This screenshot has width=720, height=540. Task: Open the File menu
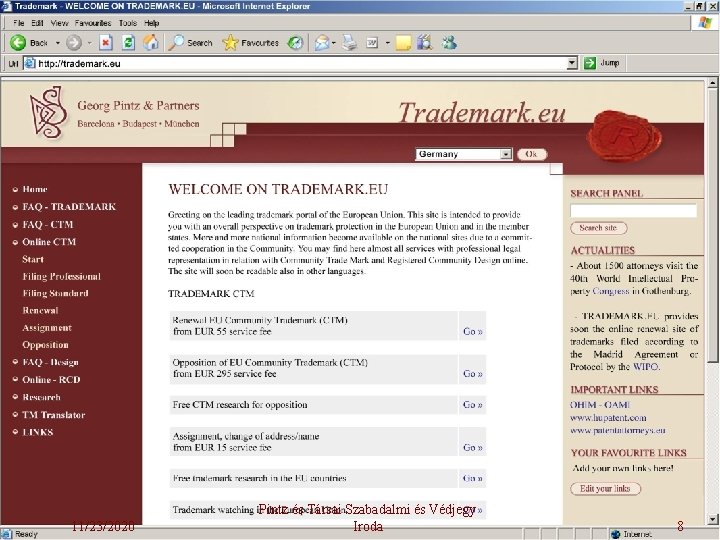tap(19, 23)
